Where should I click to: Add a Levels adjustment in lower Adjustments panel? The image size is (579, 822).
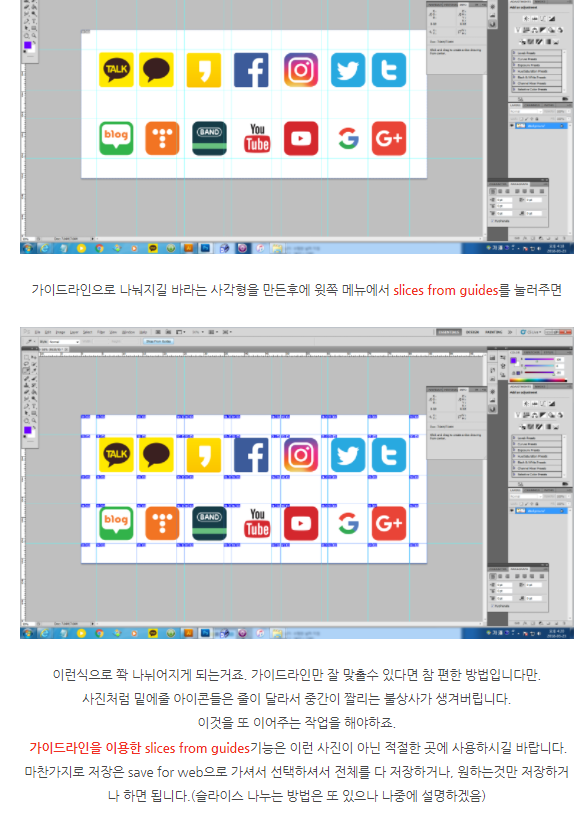point(534,404)
